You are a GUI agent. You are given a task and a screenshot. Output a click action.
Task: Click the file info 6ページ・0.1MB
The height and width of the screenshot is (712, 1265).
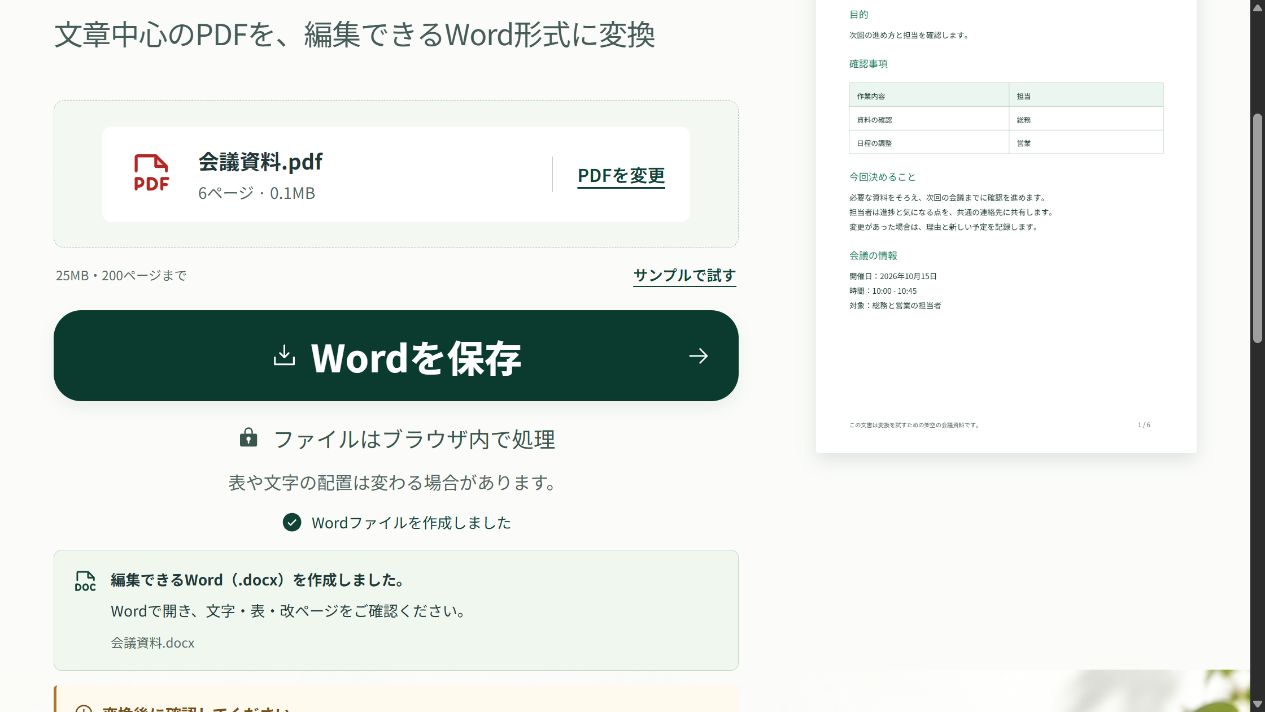256,193
